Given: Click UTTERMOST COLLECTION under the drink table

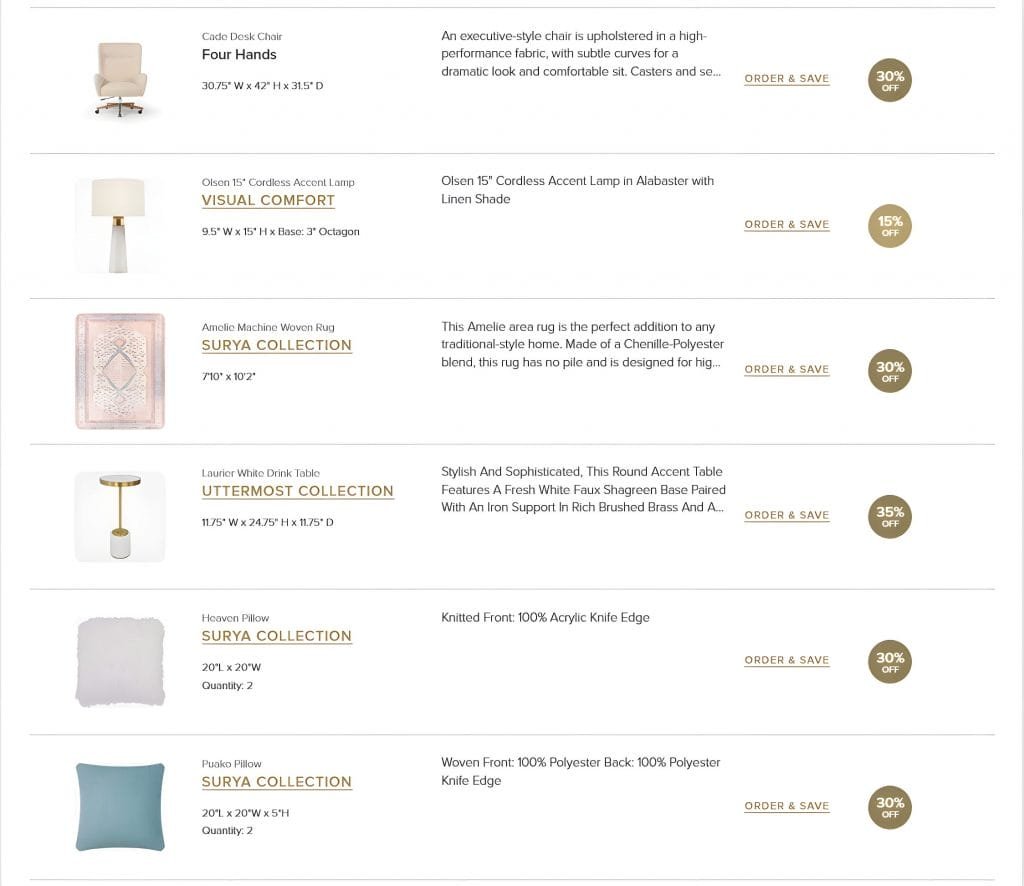Looking at the screenshot, I should coord(297,491).
